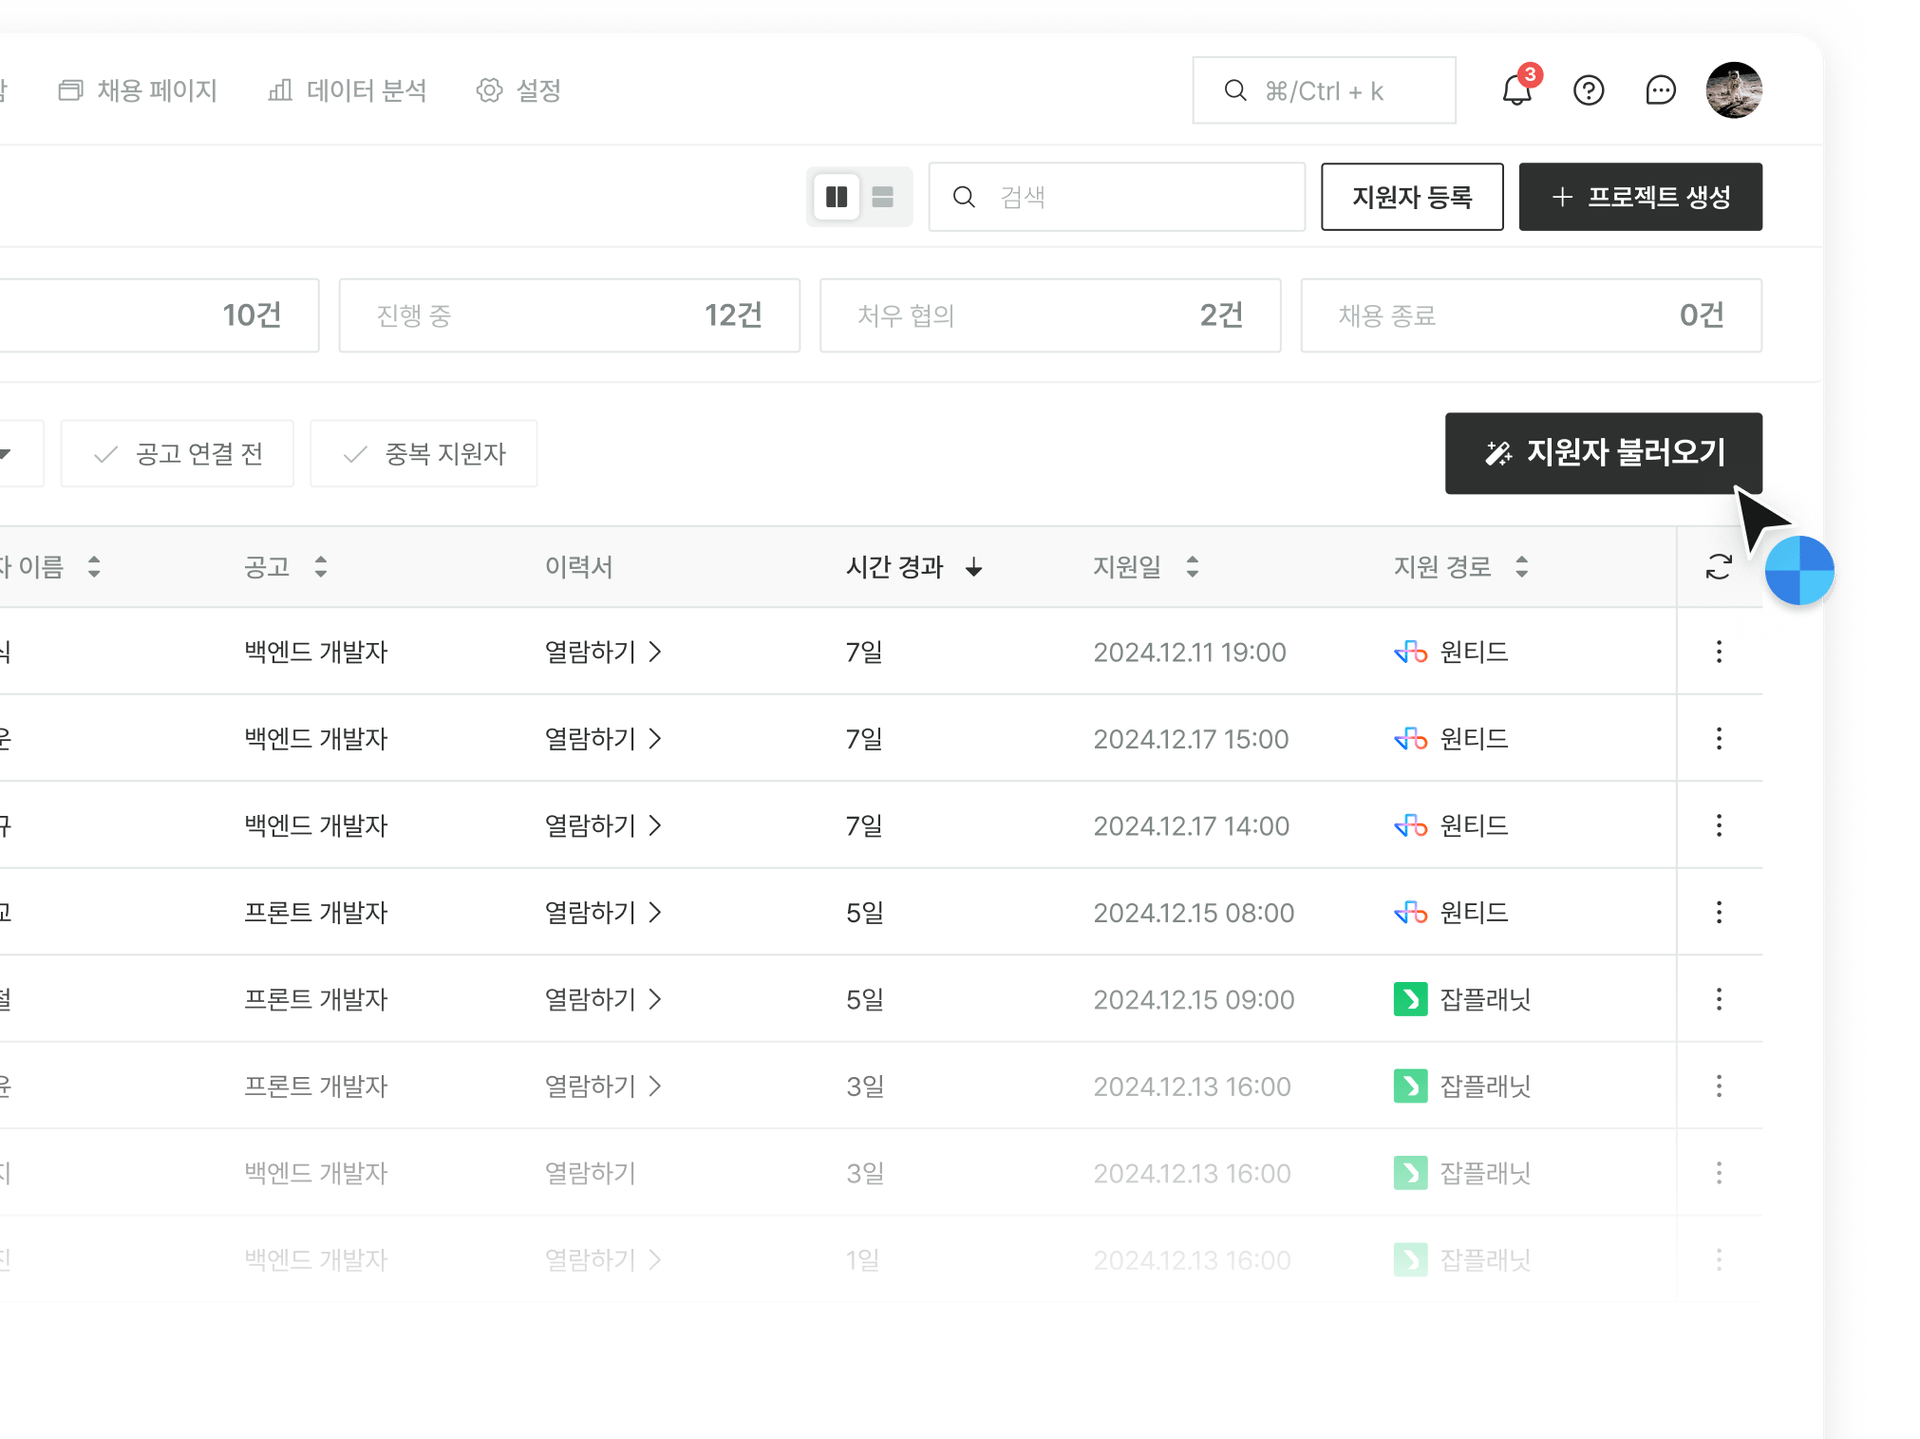Disable the 중복 지원자 filter
This screenshot has height=1439, width=1920.
pos(423,453)
